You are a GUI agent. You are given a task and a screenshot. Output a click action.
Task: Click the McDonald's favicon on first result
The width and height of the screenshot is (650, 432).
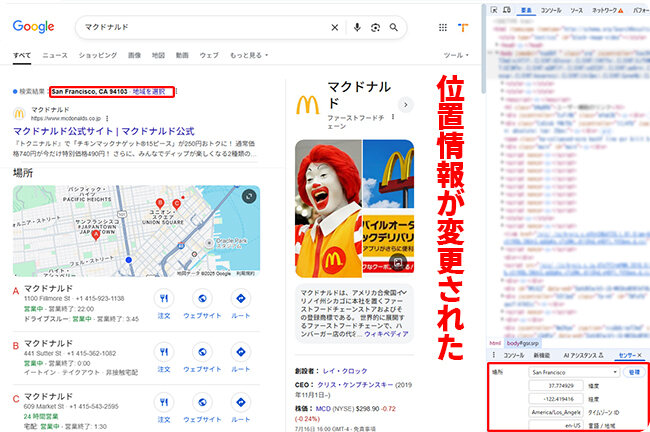[19, 114]
